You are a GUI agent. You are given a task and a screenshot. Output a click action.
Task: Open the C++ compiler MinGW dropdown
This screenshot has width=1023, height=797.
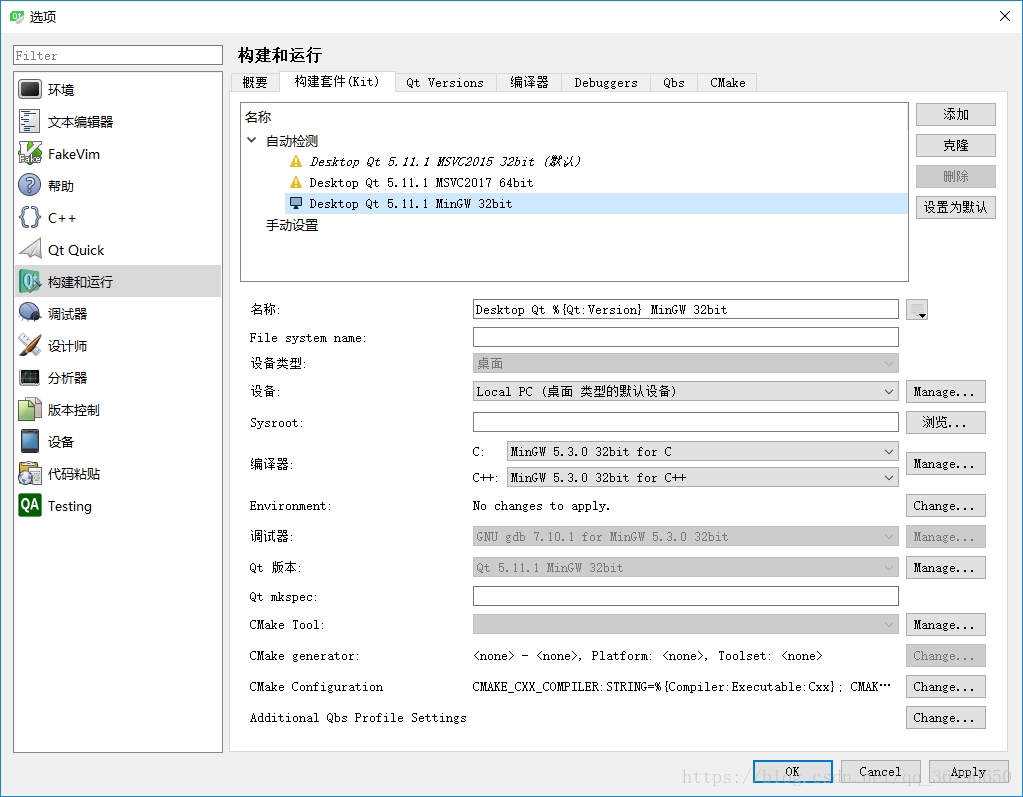pyautogui.click(x=703, y=477)
